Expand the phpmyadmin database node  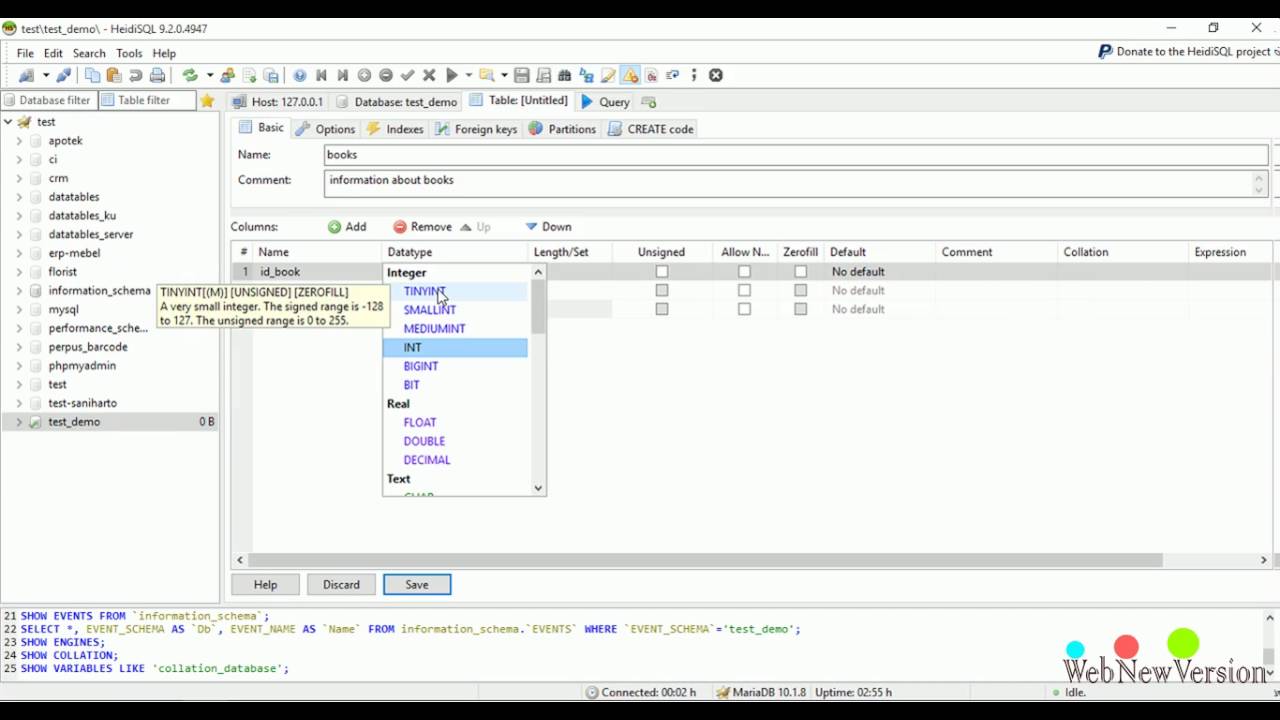19,366
